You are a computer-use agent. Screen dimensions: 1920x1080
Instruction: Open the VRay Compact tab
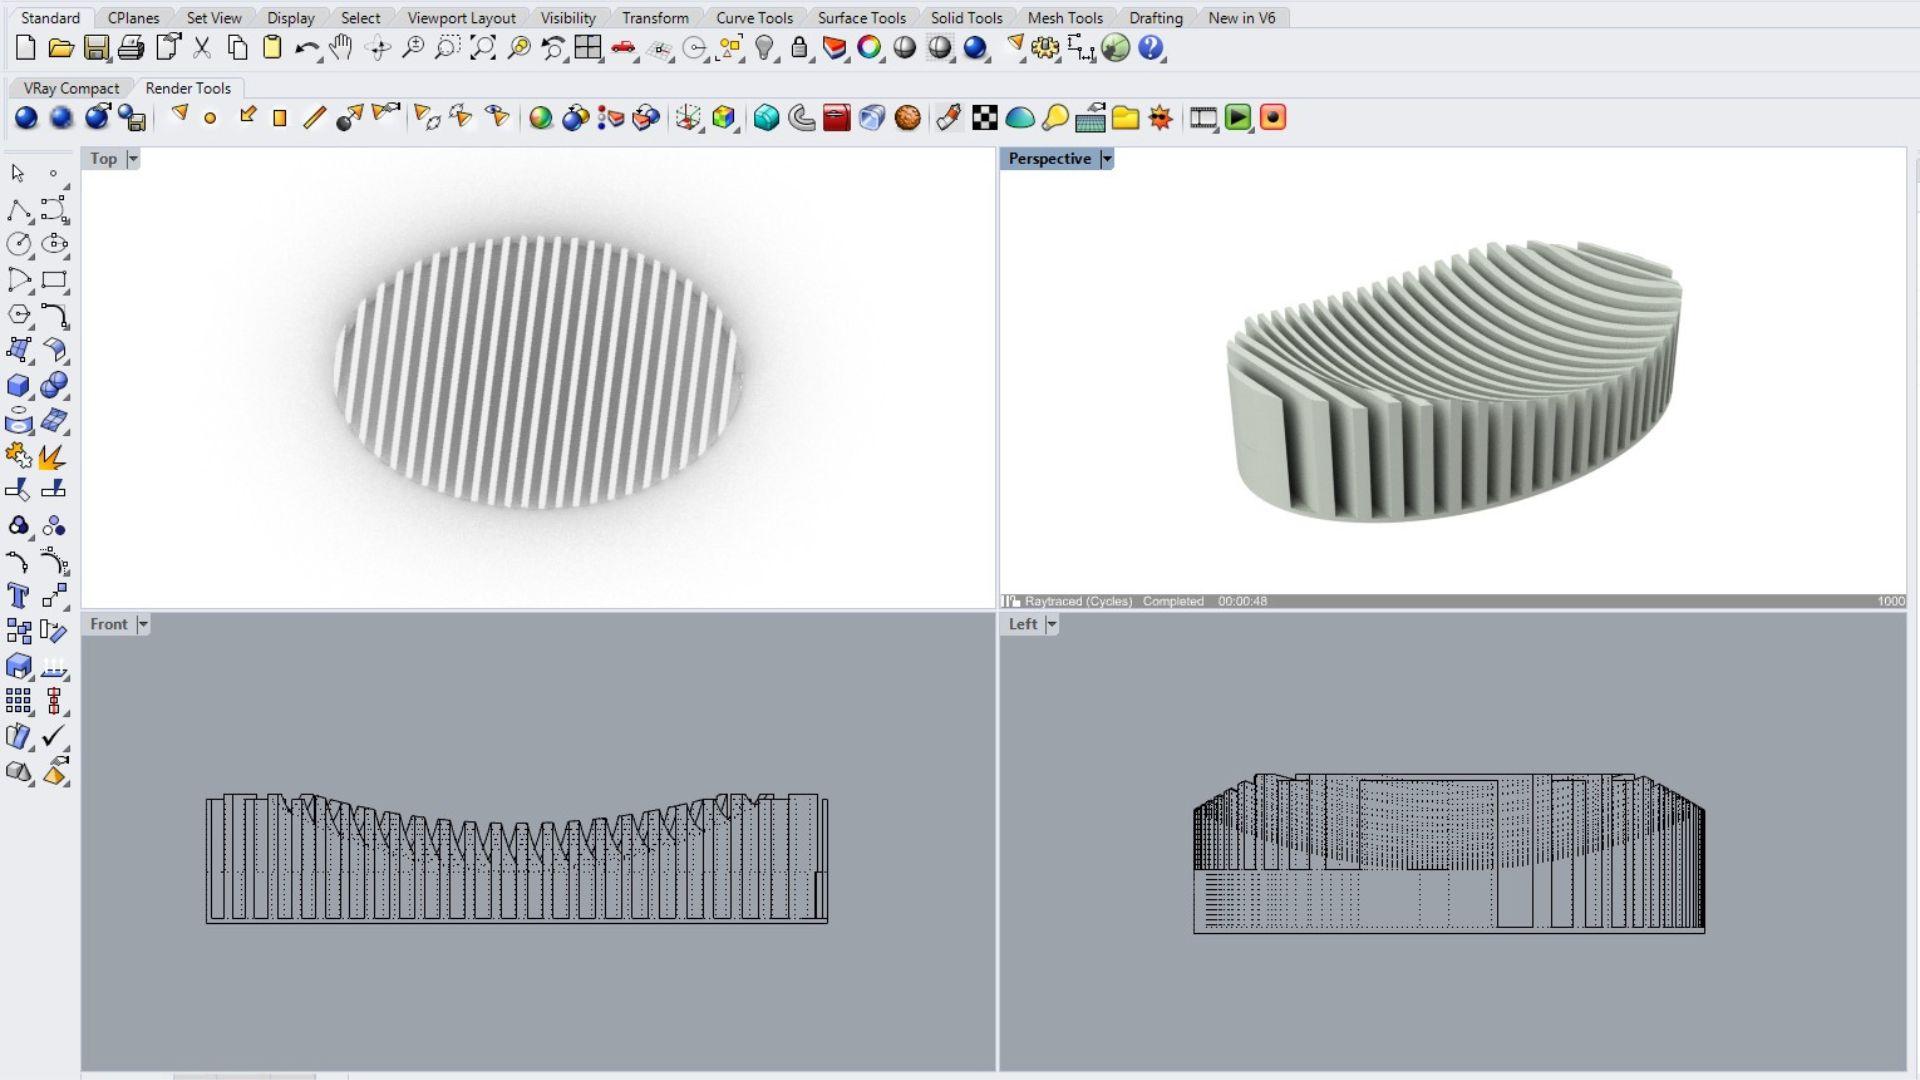click(x=71, y=88)
